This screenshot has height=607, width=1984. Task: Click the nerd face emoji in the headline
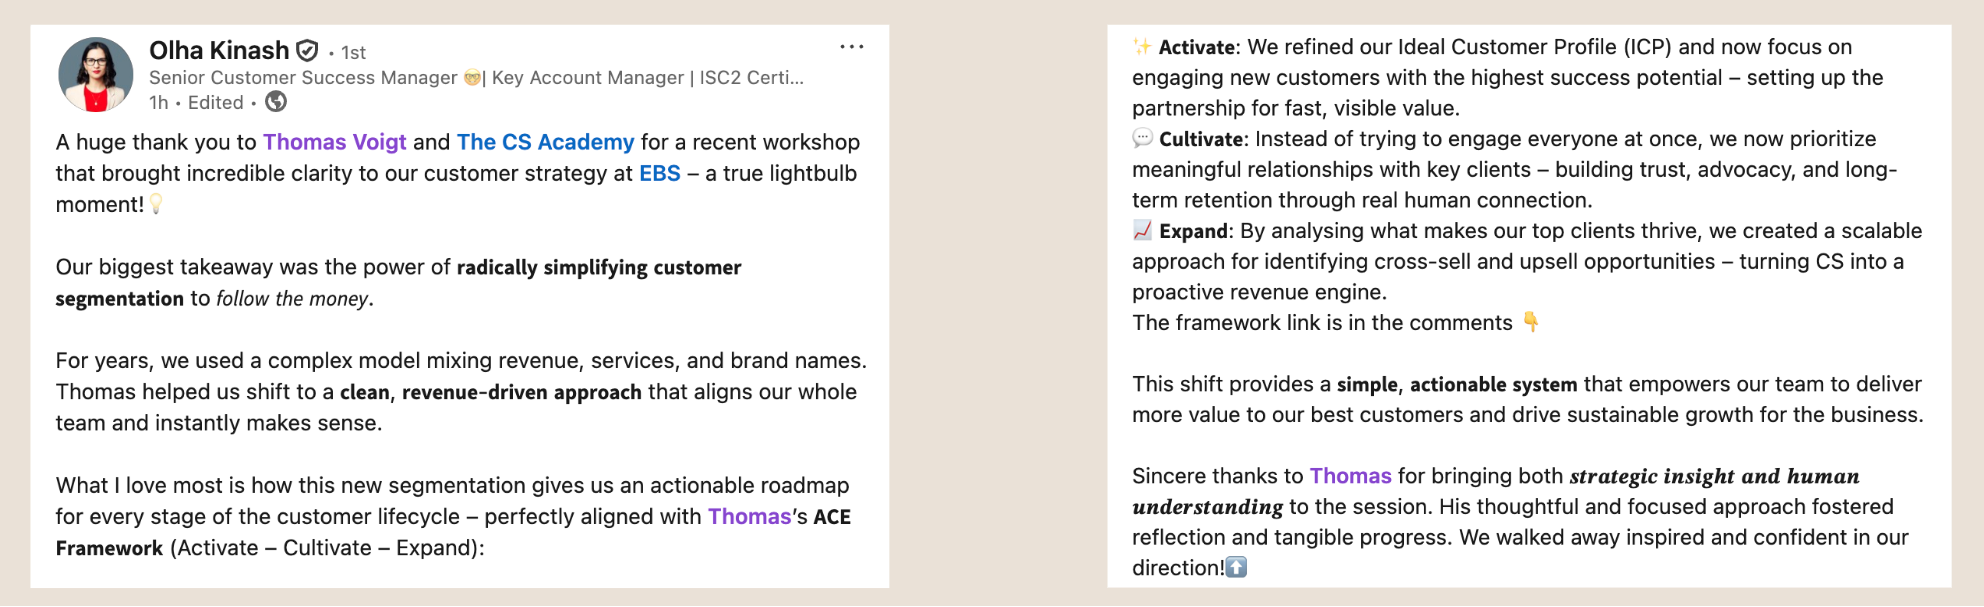click(473, 78)
